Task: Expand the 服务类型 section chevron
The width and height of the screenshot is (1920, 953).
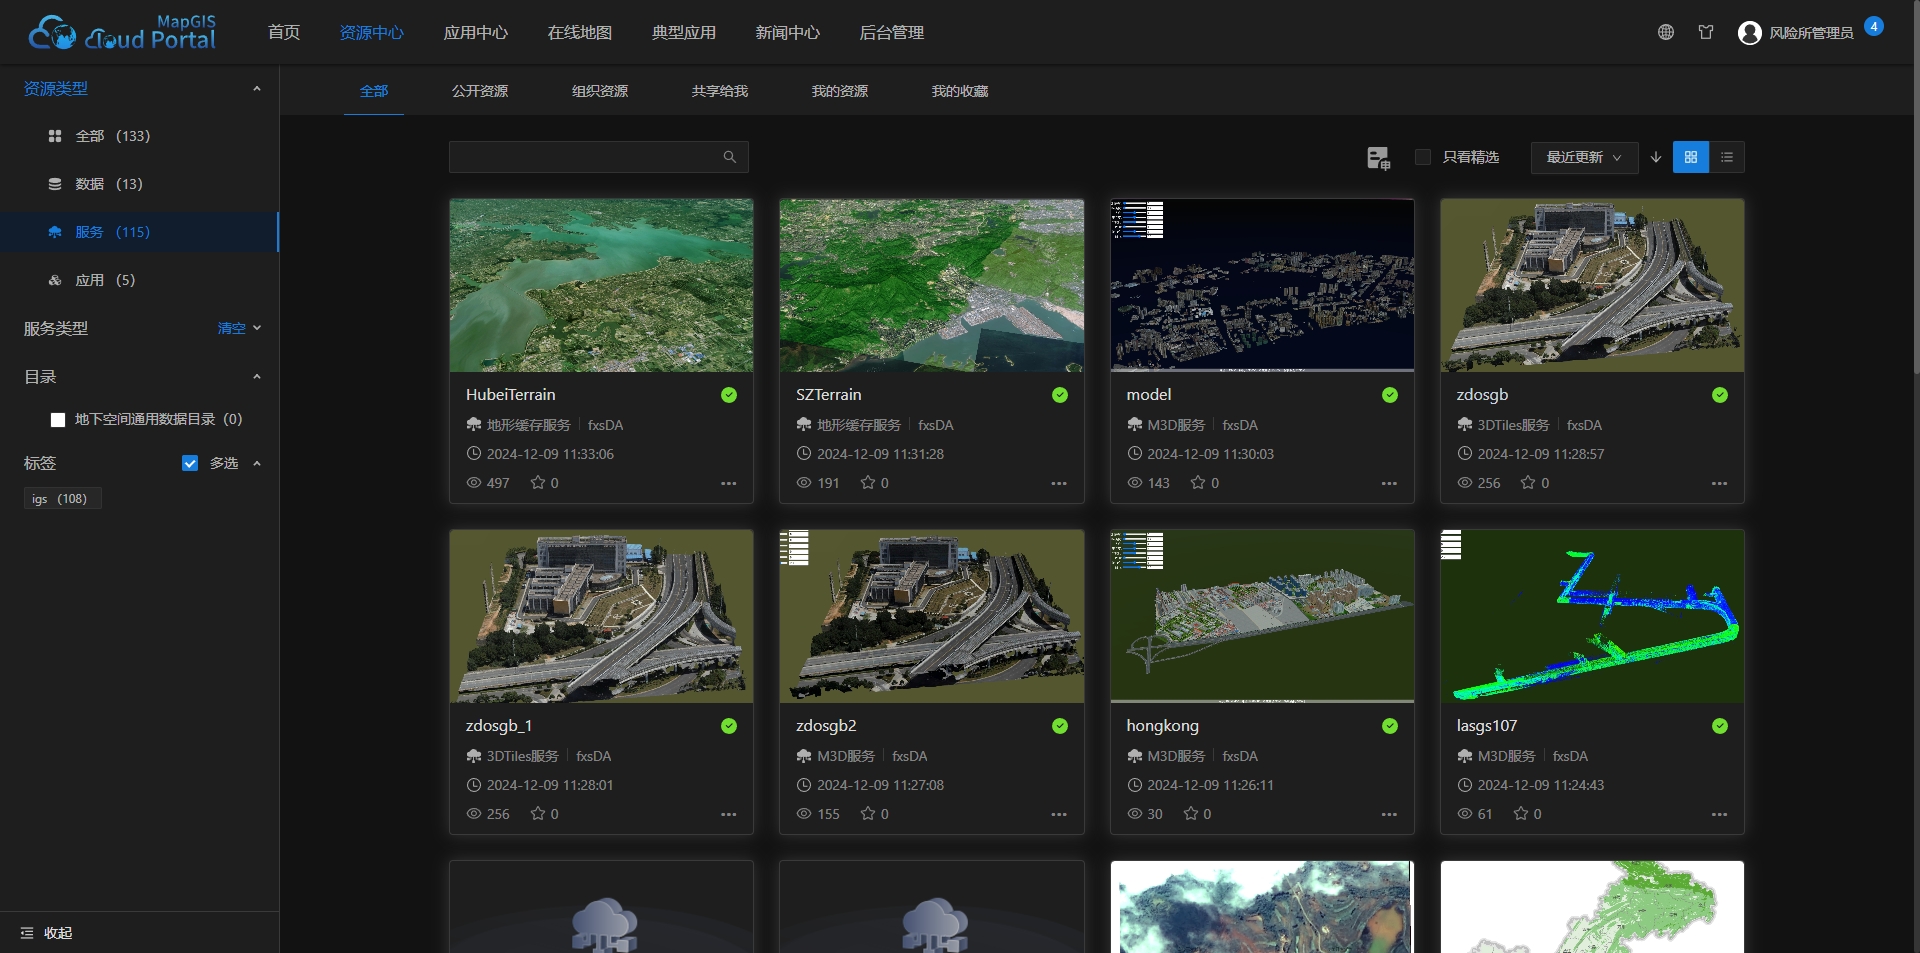Action: click(257, 328)
